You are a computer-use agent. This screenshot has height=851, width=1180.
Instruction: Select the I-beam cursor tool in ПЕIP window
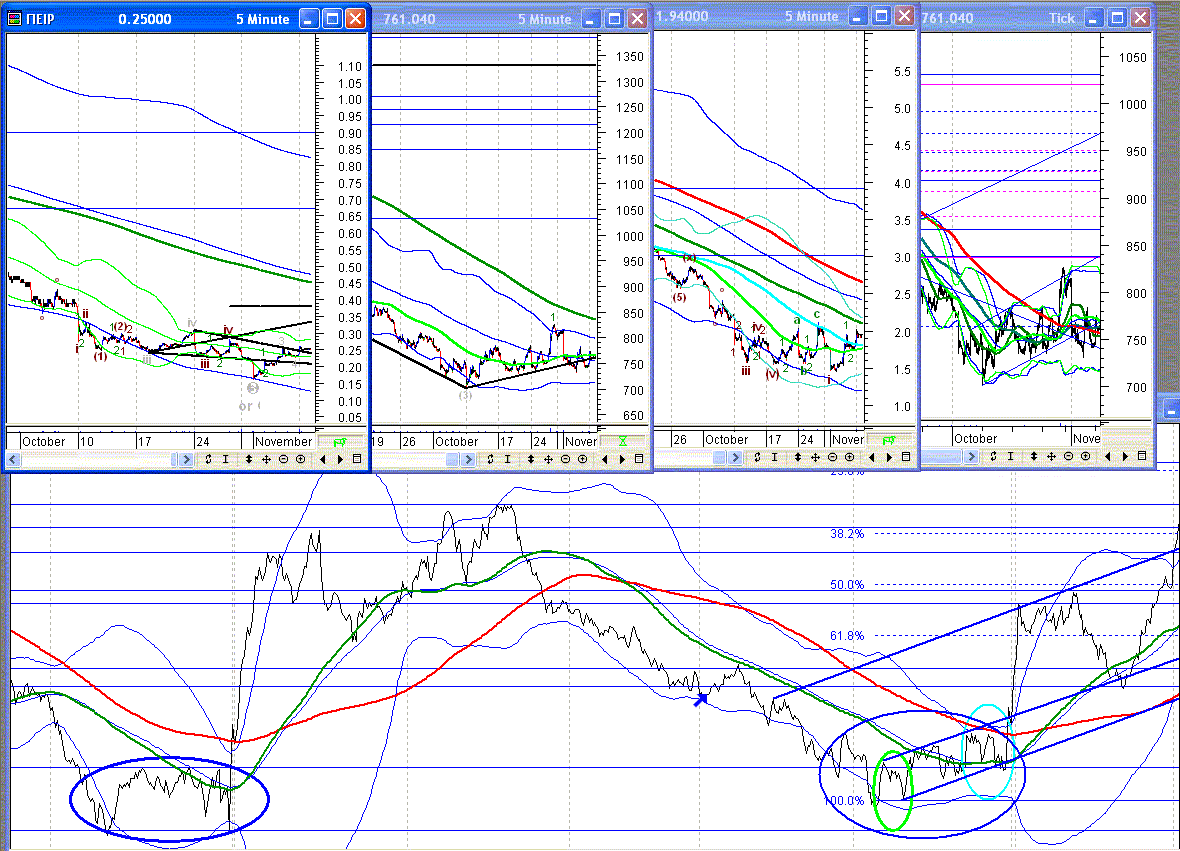tap(226, 459)
